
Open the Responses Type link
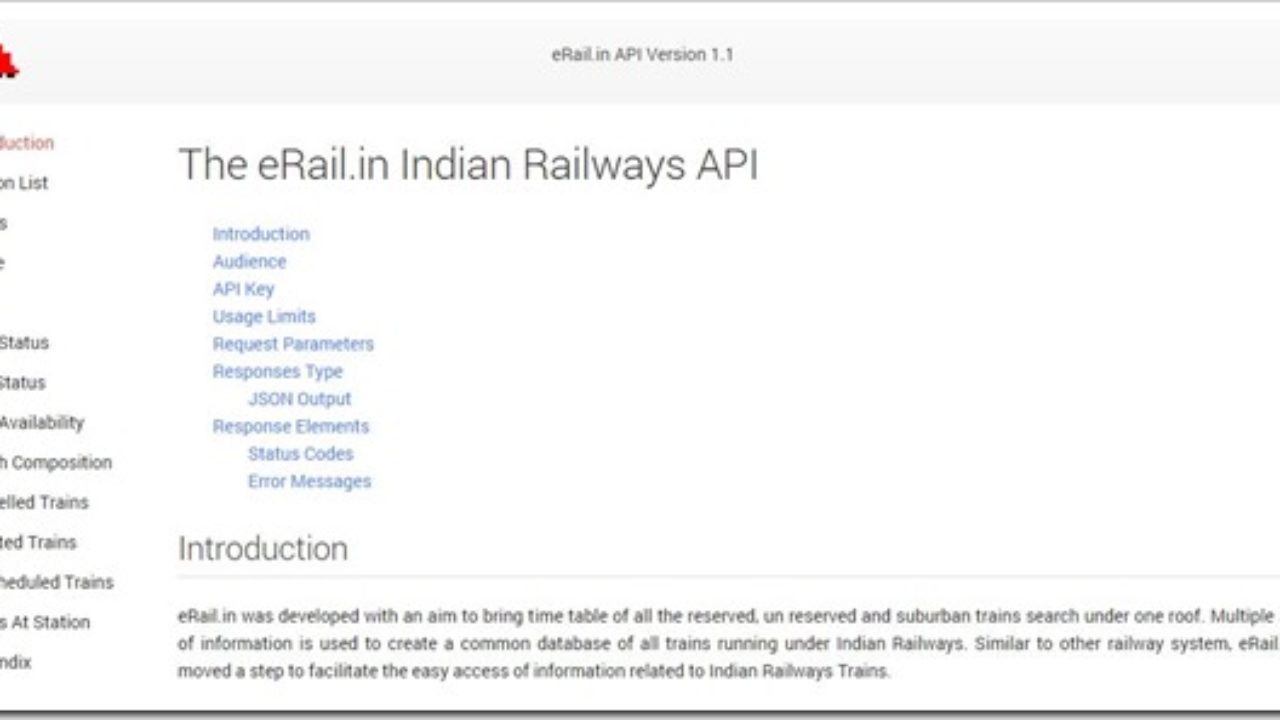pos(278,371)
